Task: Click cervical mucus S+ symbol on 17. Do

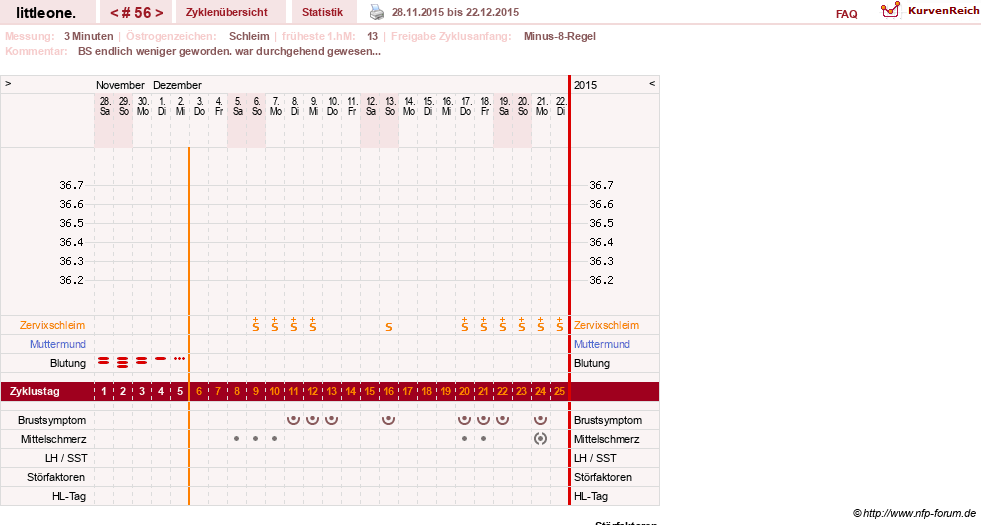Action: pyautogui.click(x=464, y=325)
